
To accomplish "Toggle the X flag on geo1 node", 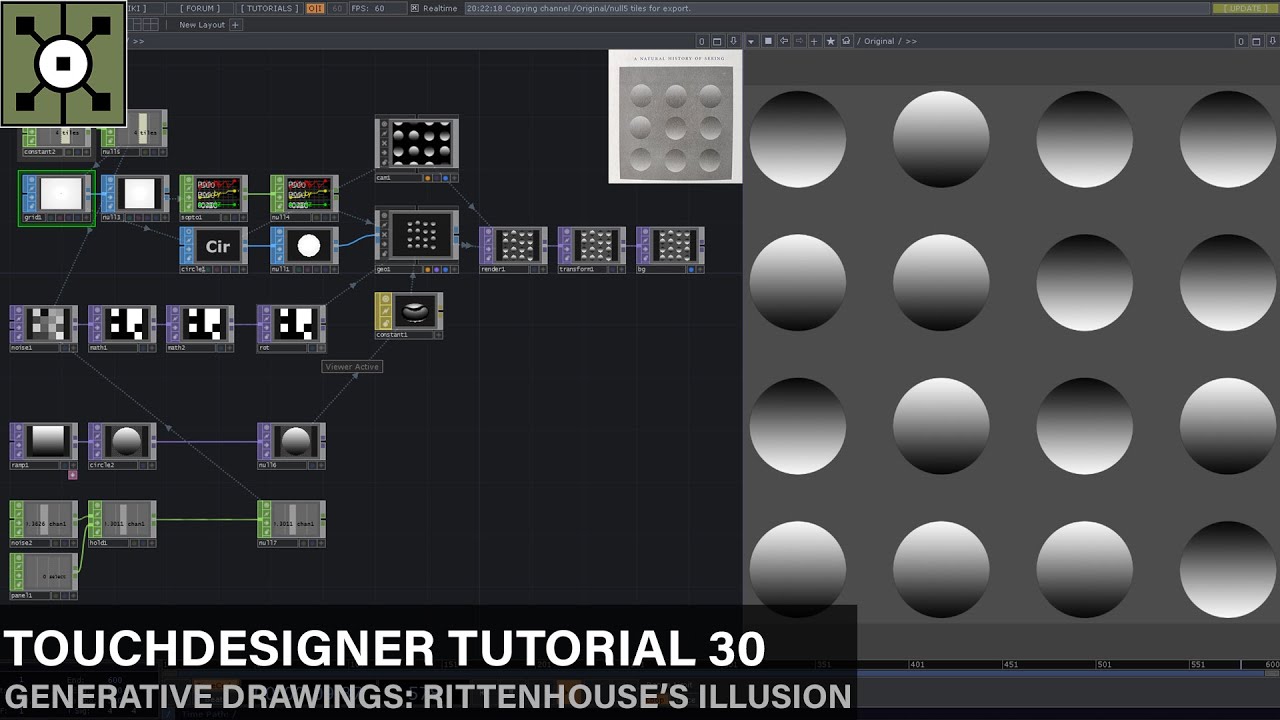I will pyautogui.click(x=384, y=235).
